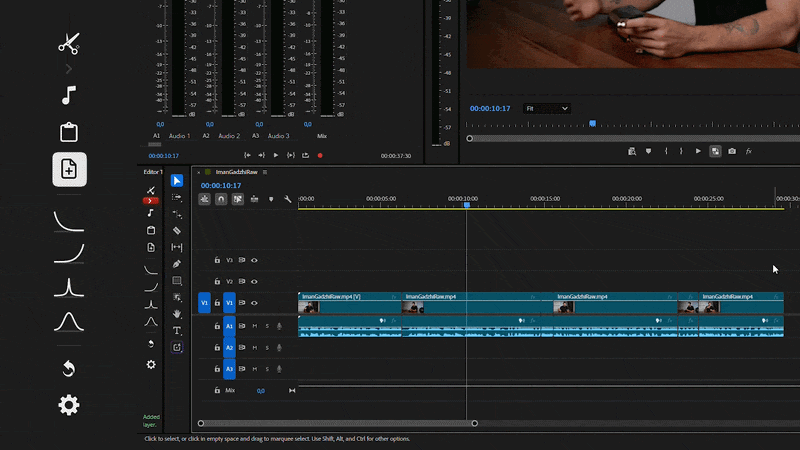
Task: Click the Mix track volume value
Action: pos(261,391)
